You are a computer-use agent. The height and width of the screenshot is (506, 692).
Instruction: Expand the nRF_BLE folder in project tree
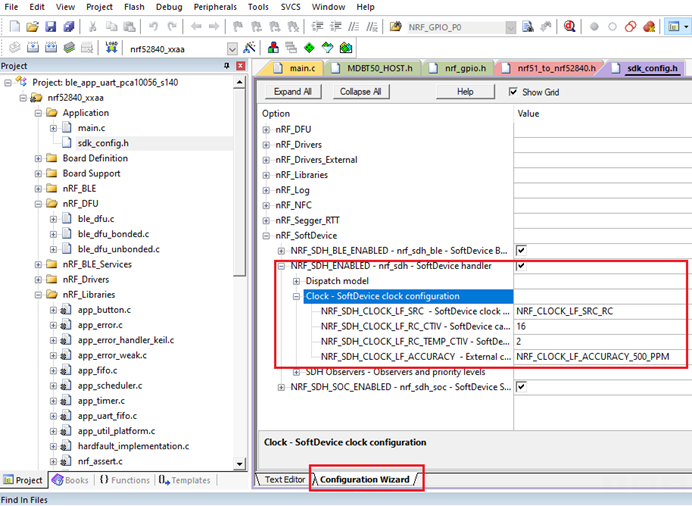37,188
